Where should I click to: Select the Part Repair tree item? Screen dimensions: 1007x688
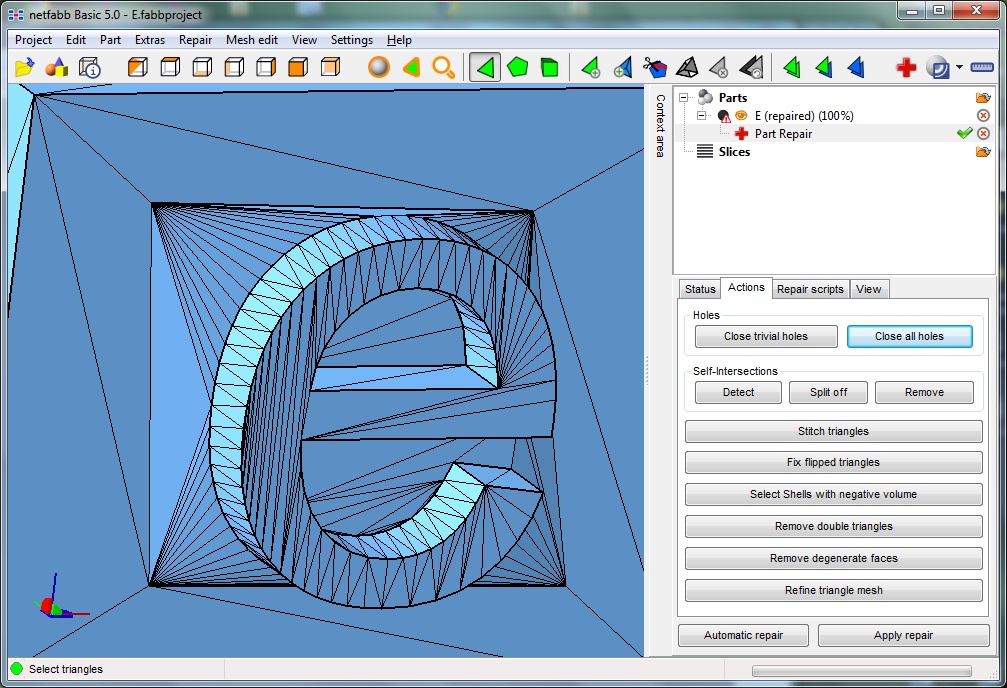783,134
